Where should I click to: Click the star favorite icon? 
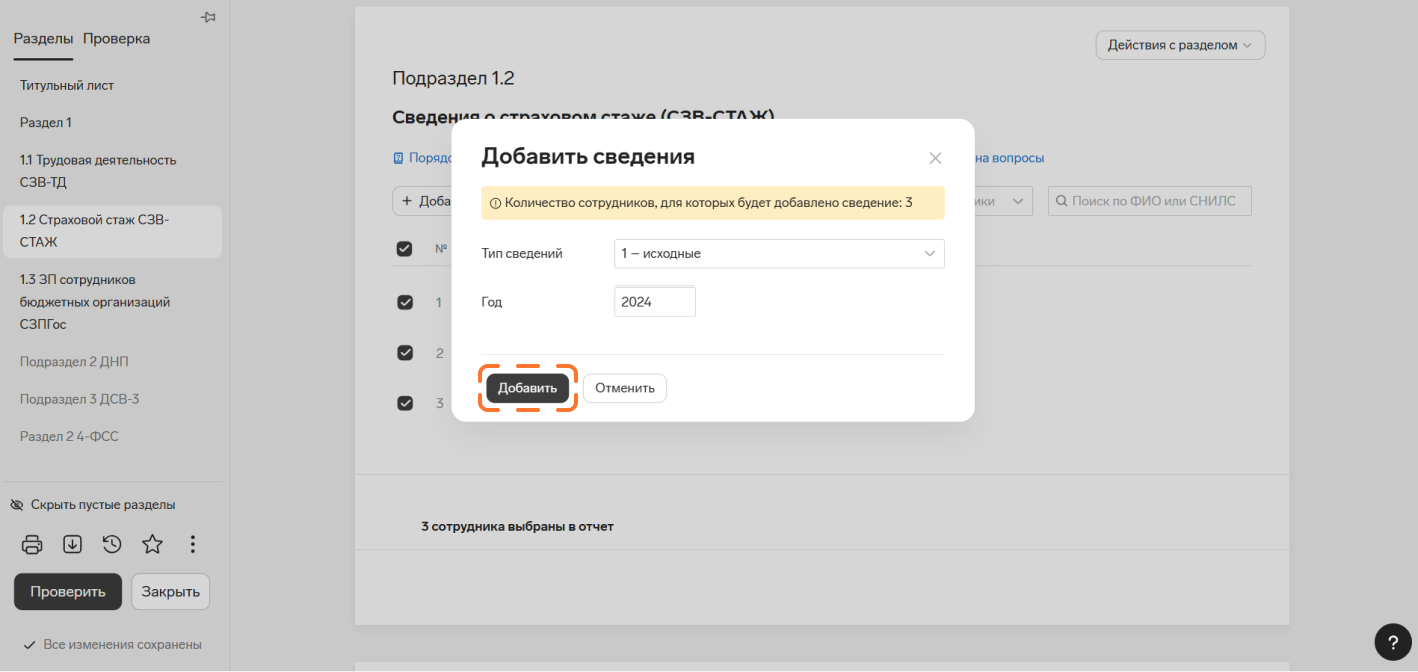(152, 544)
